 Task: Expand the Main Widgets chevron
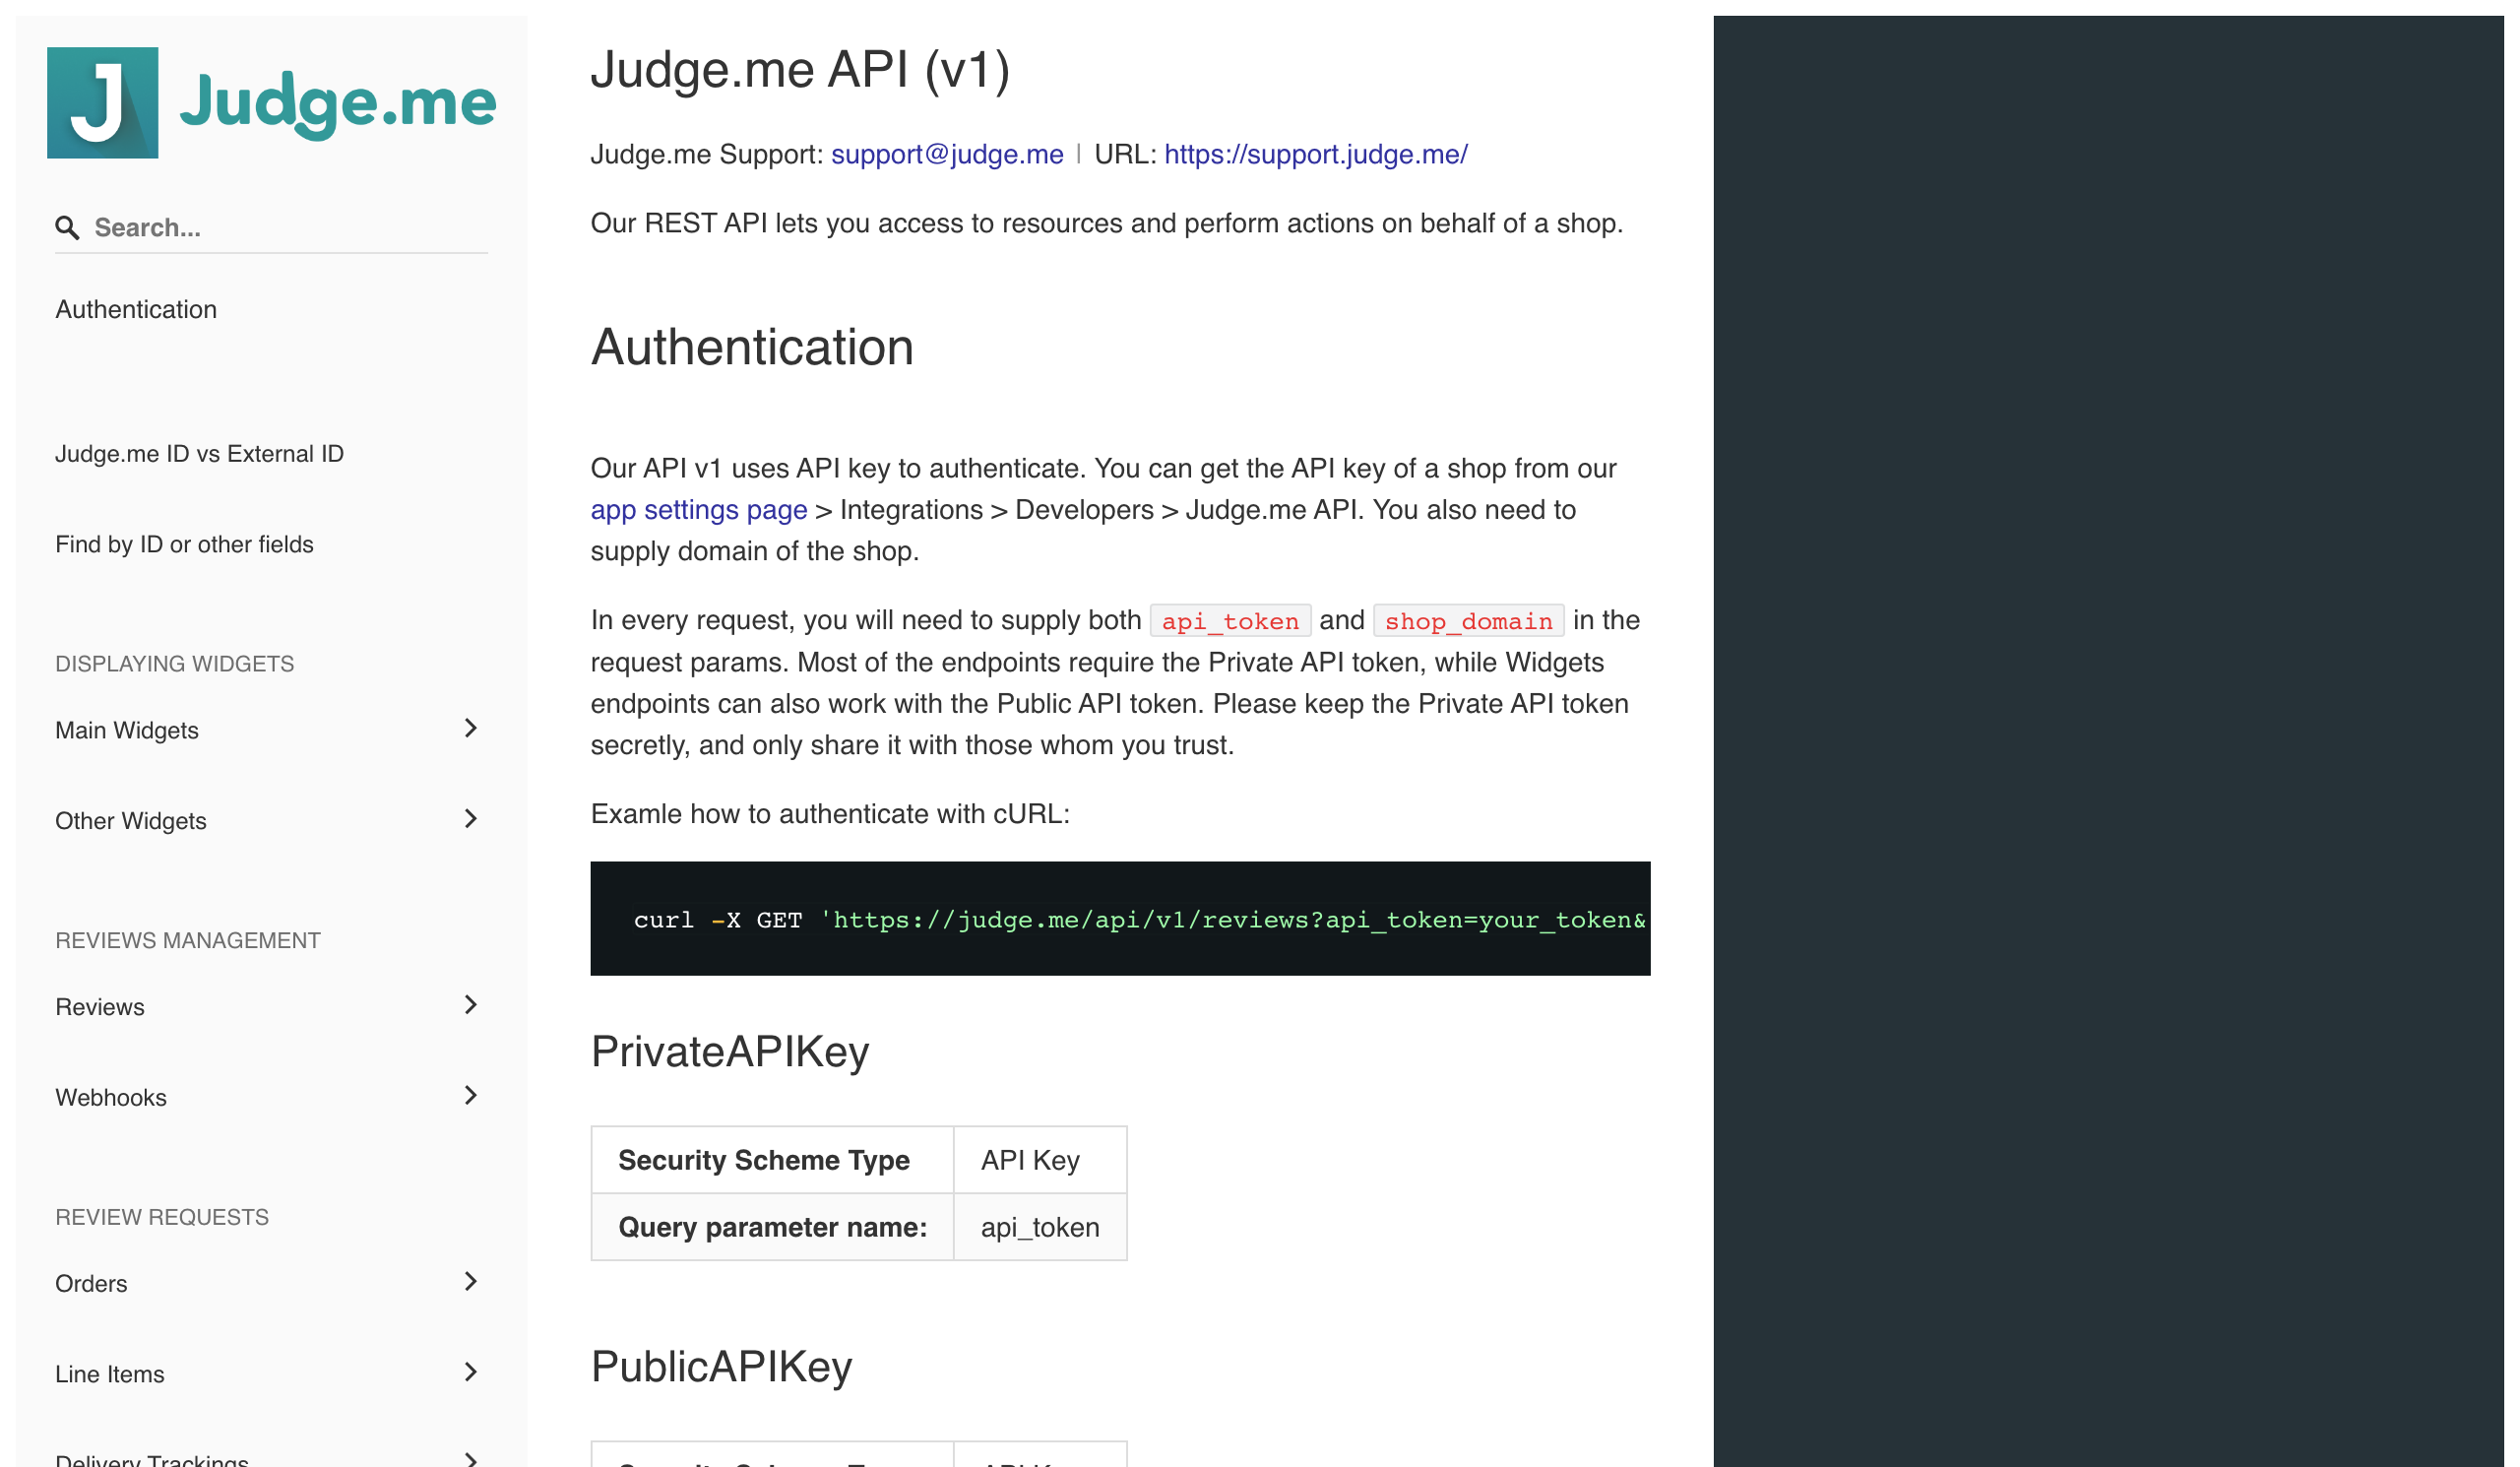tap(471, 729)
